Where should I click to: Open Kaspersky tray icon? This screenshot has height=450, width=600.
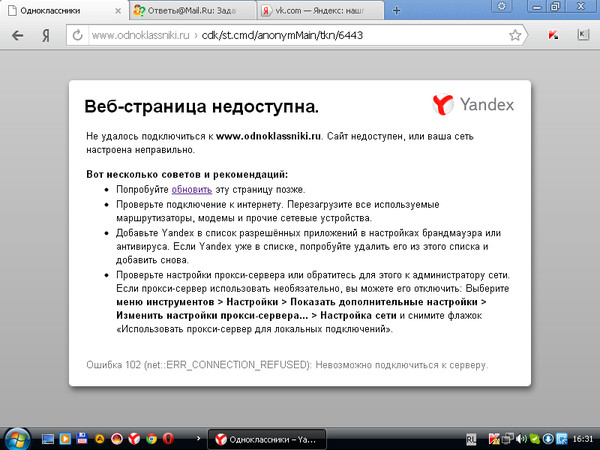[x=494, y=439]
